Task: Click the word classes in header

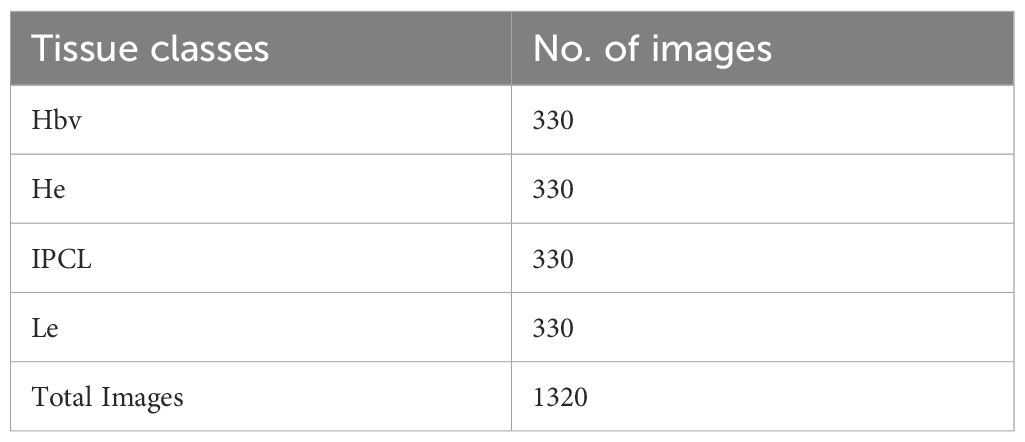Action: [210, 49]
